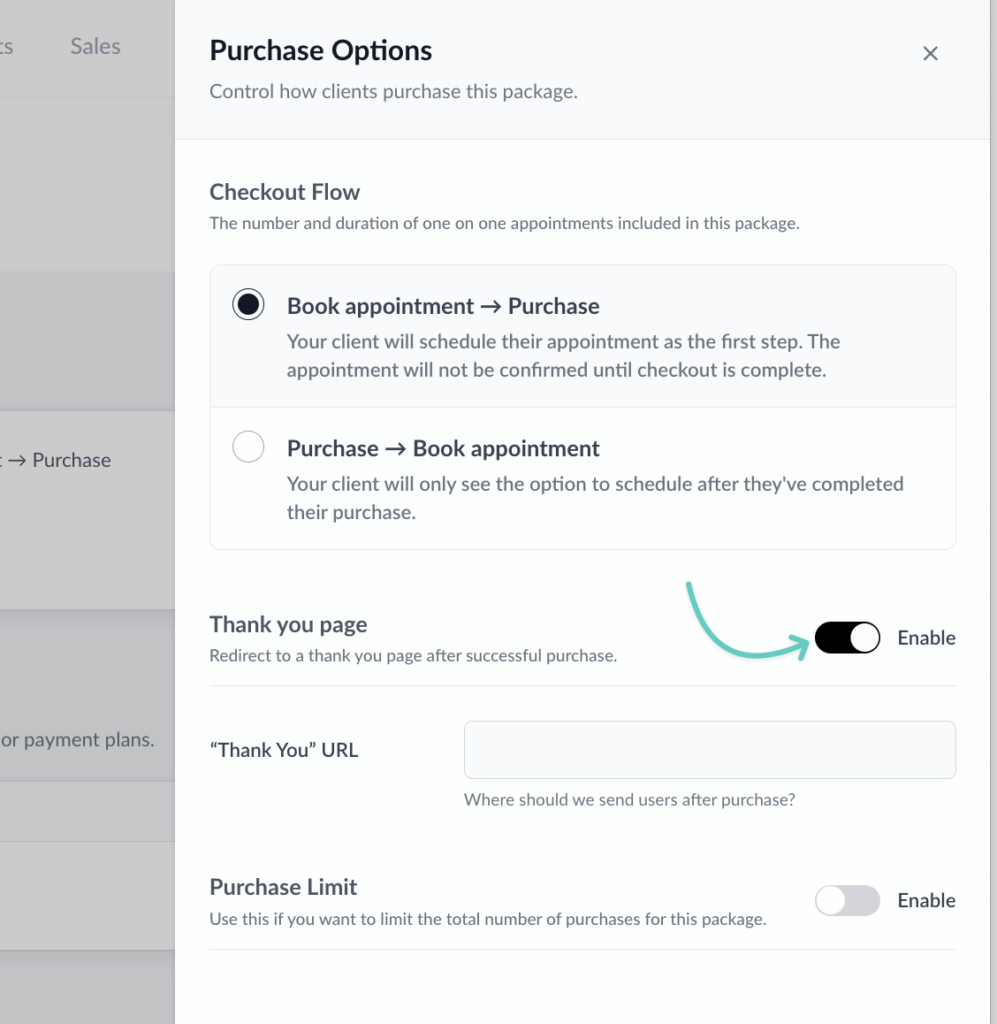Click the Purchase Limit heading
The image size is (997, 1024).
click(283, 887)
